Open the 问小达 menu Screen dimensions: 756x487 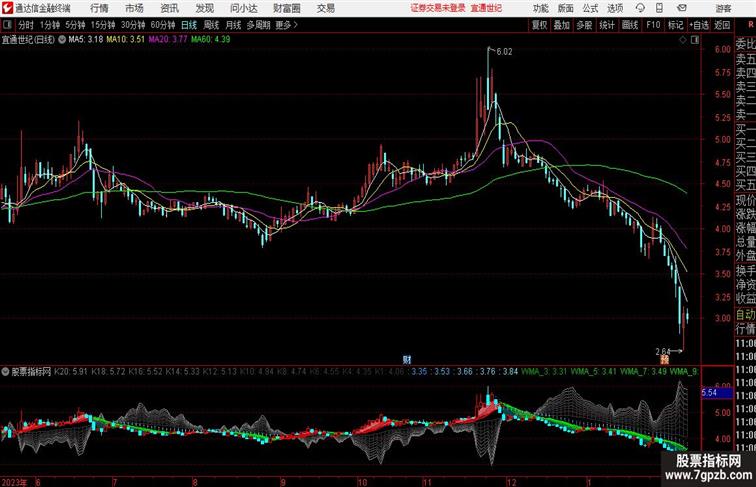[x=244, y=8]
